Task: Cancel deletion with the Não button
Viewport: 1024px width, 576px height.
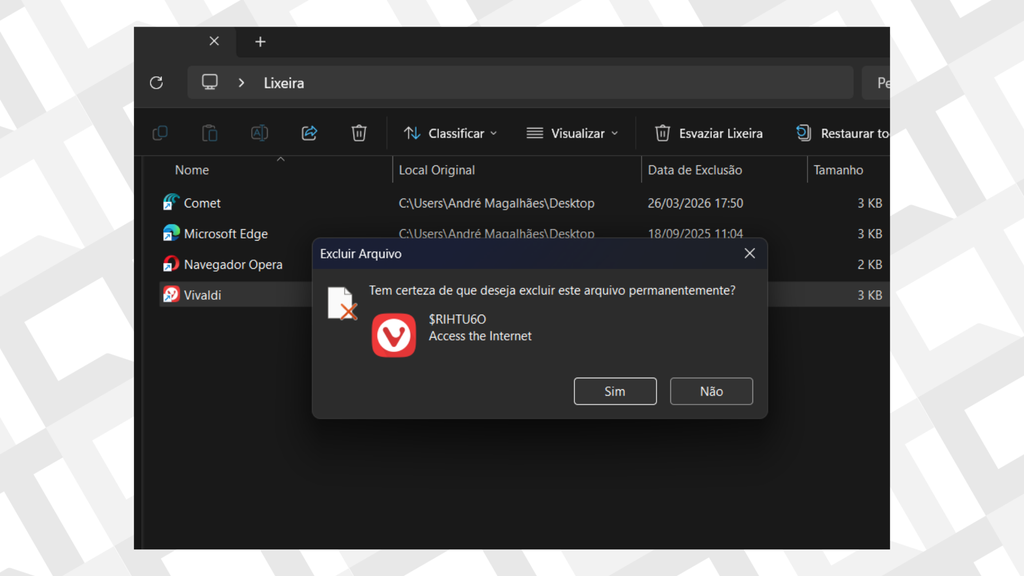Action: point(711,391)
